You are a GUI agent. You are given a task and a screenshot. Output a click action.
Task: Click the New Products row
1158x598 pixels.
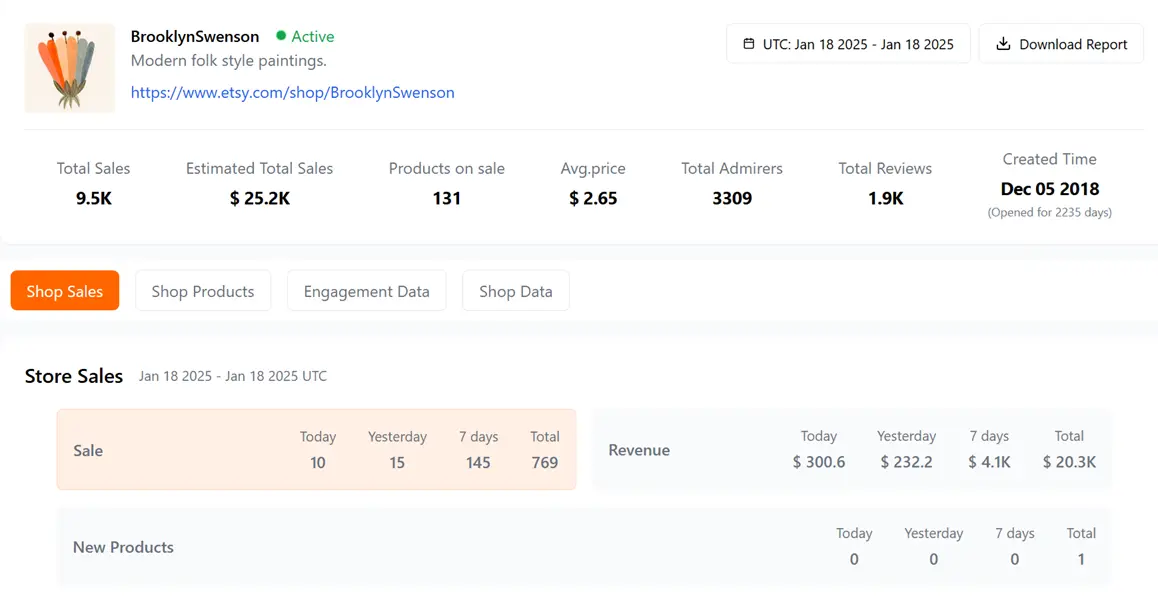click(x=583, y=547)
